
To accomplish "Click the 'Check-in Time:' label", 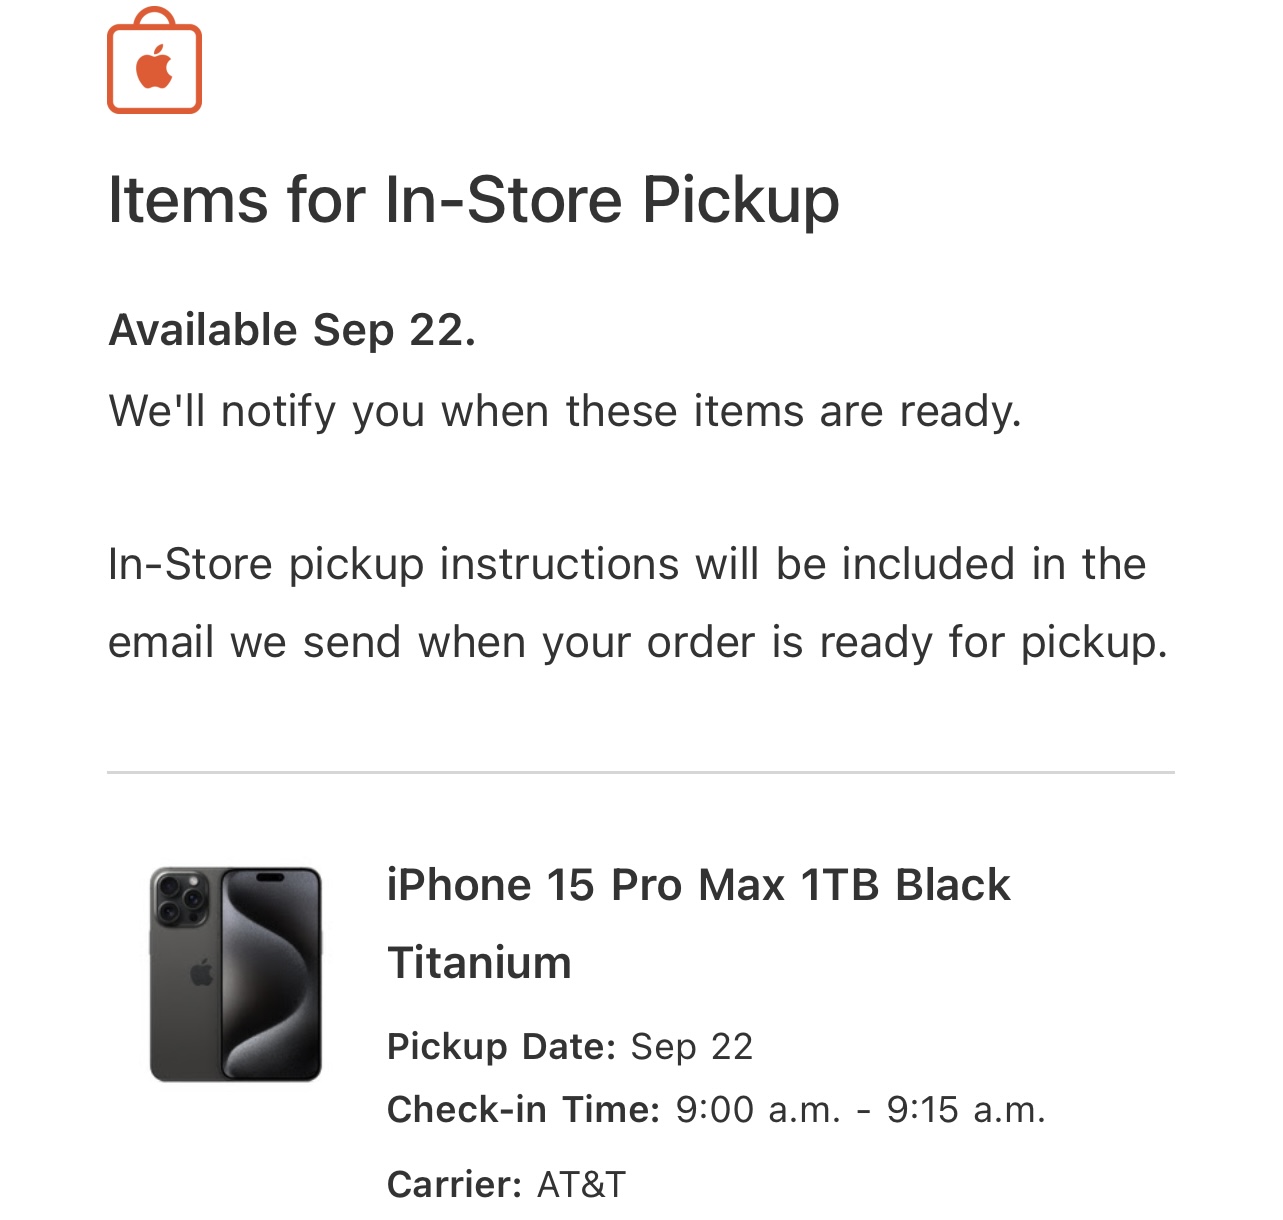I will [x=524, y=1110].
